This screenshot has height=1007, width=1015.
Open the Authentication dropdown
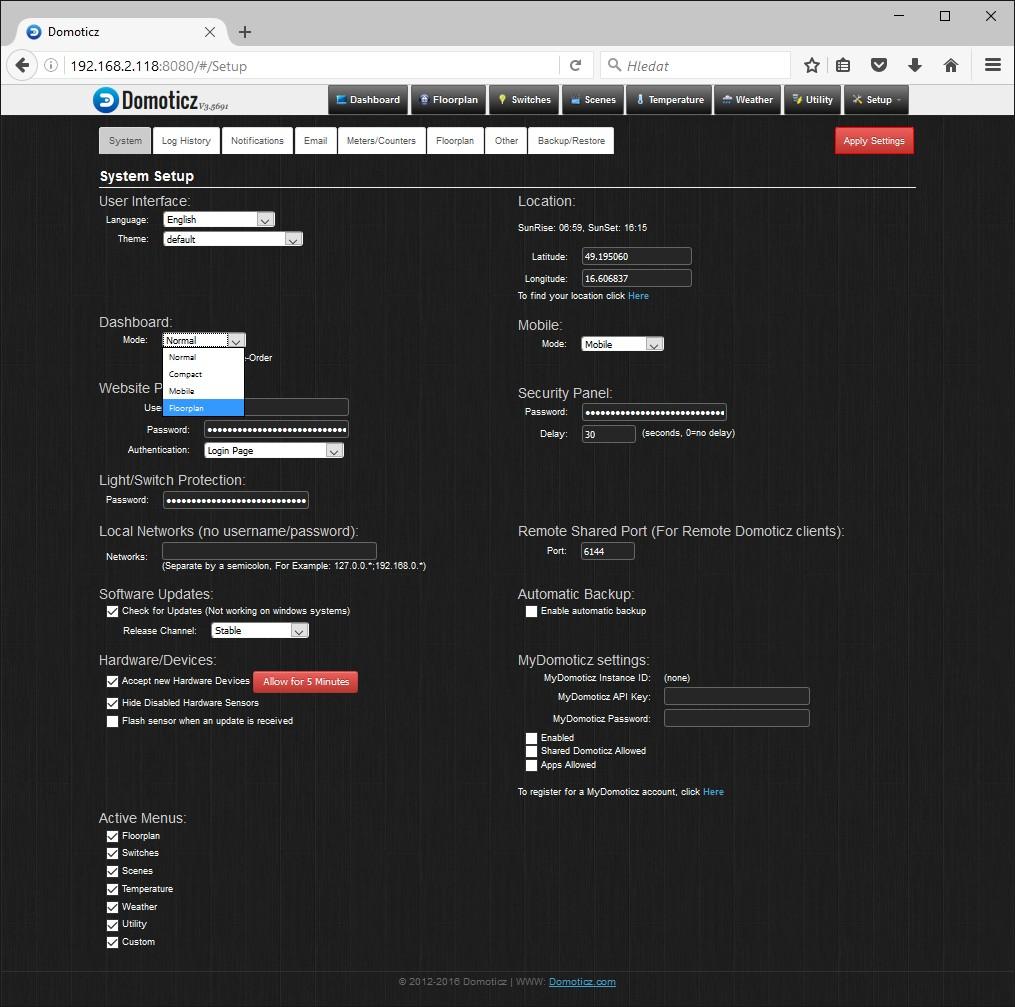(x=274, y=450)
